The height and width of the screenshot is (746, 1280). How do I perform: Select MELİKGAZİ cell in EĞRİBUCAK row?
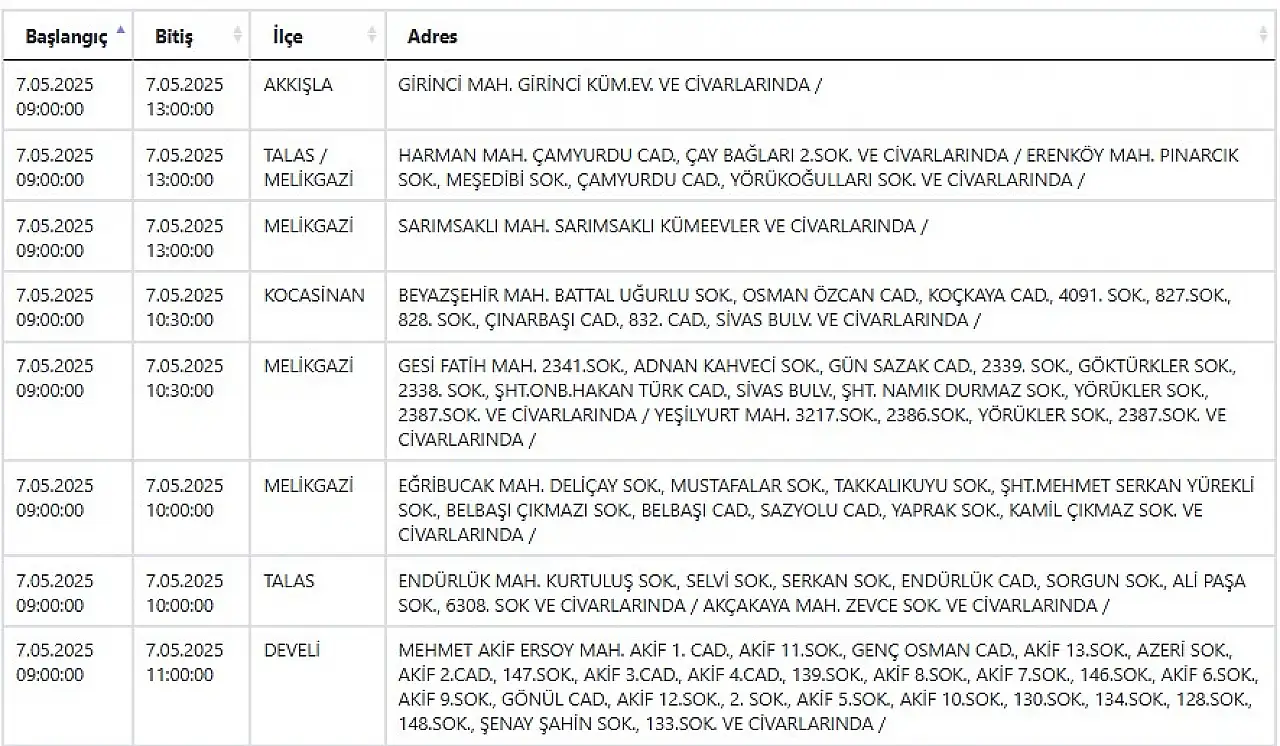click(x=318, y=508)
